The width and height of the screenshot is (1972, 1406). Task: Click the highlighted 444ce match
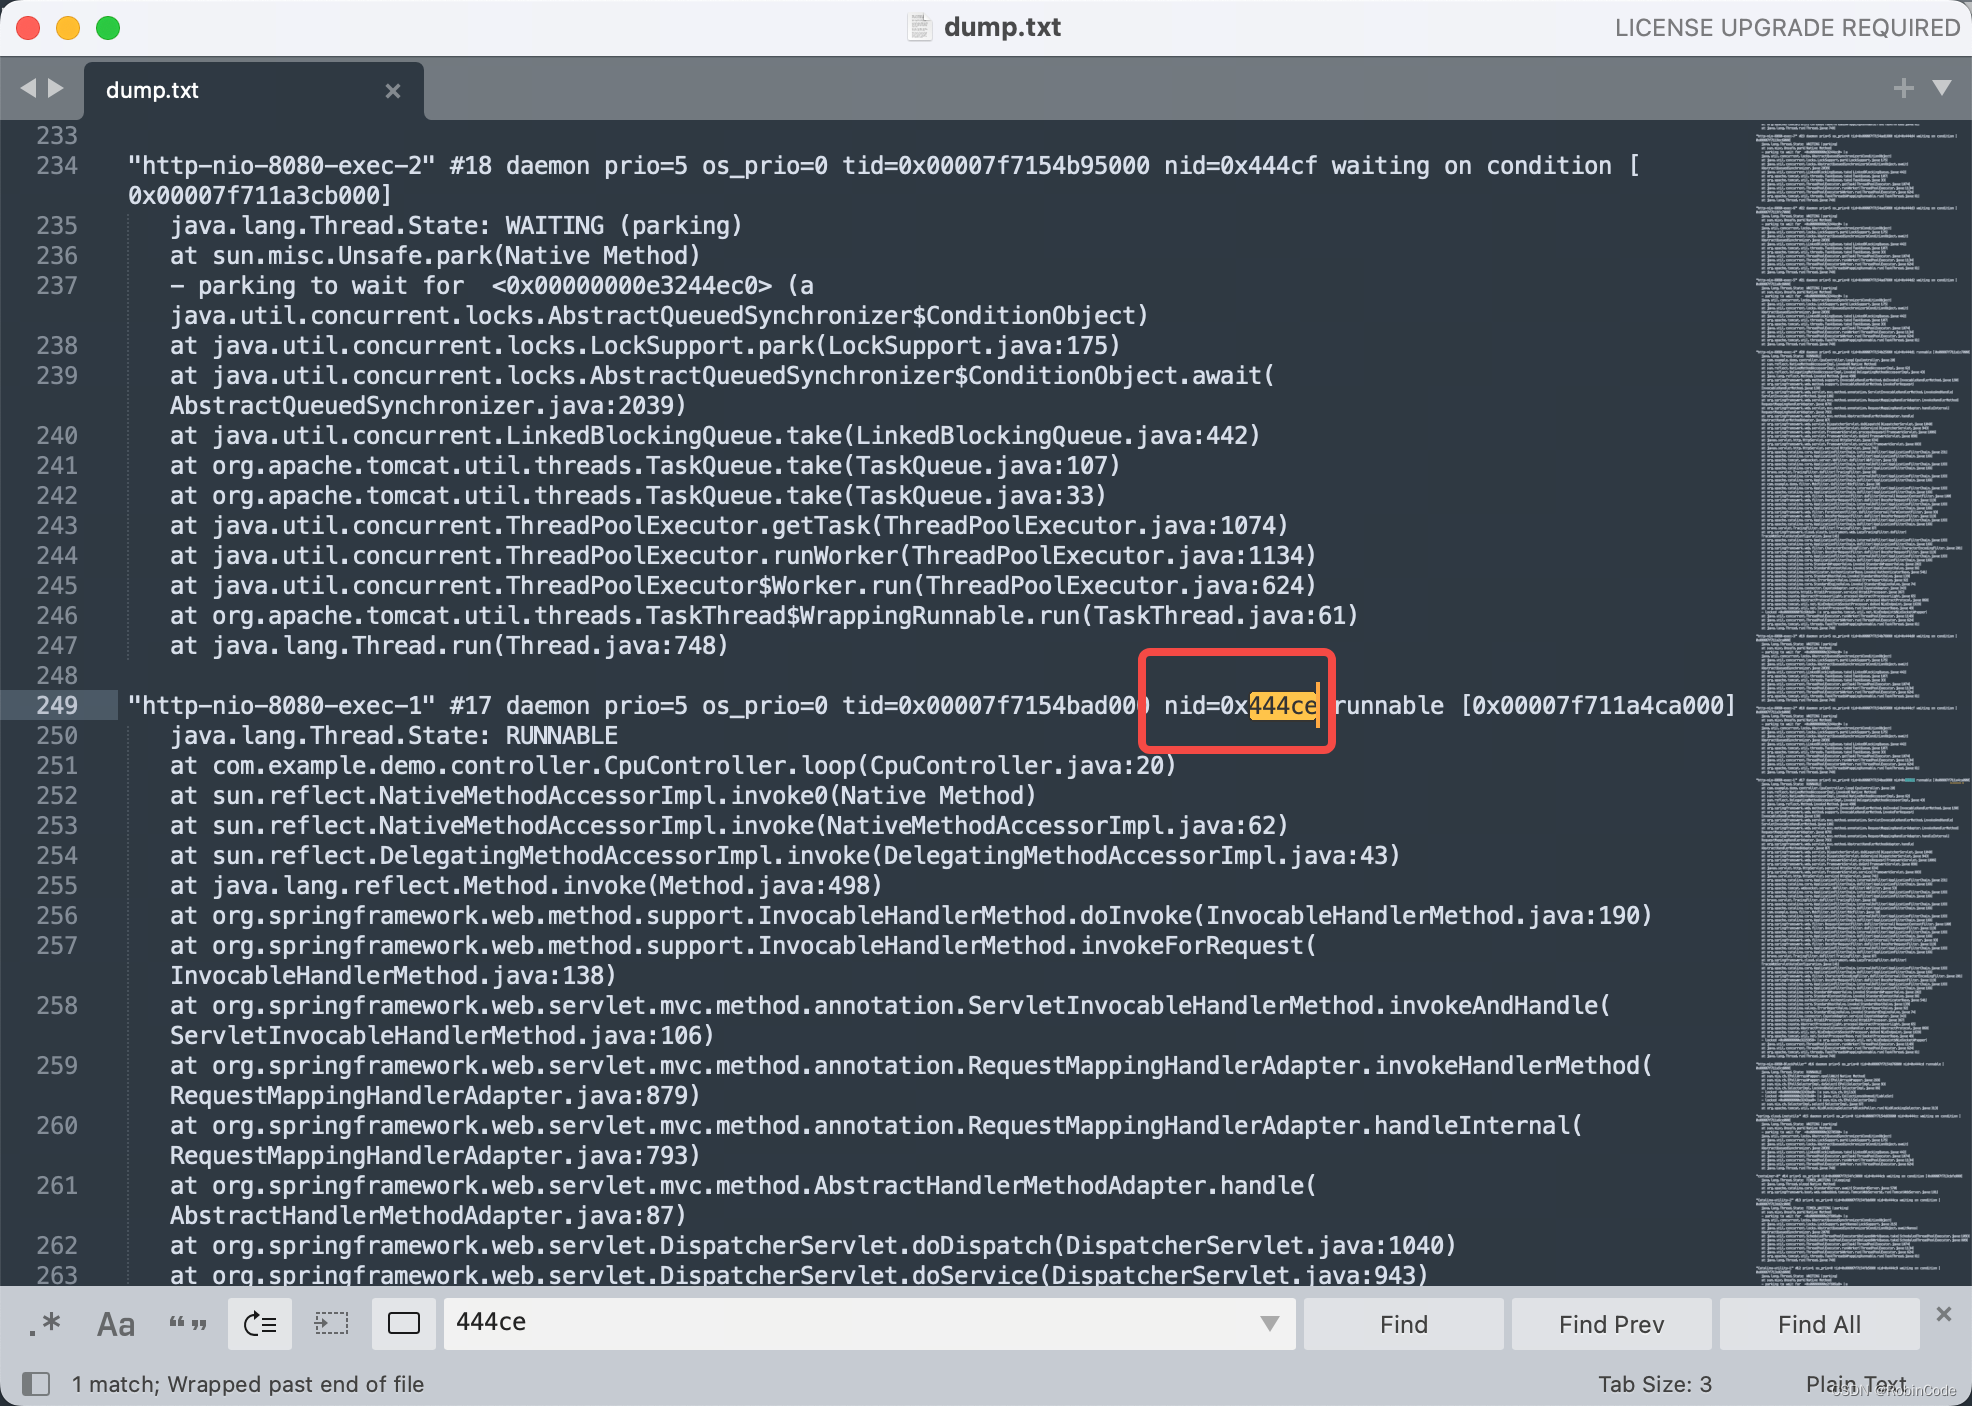coord(1283,705)
